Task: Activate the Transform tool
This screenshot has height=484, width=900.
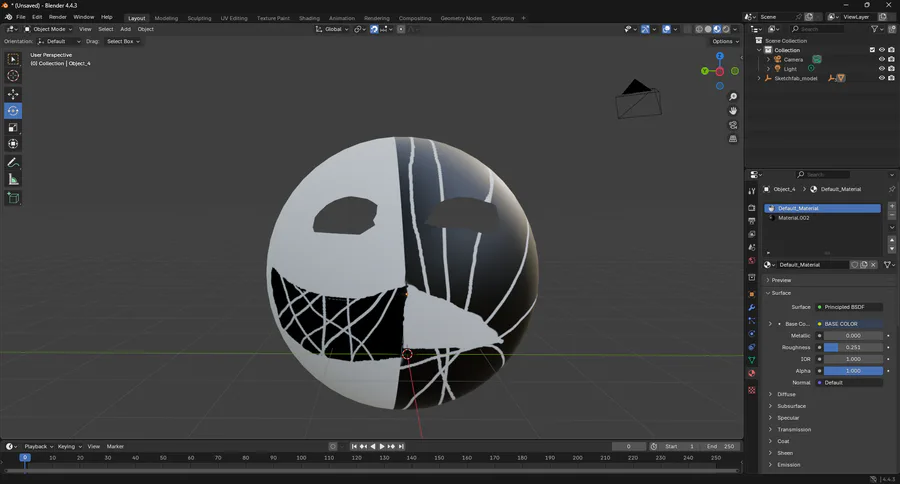Action: (x=13, y=144)
